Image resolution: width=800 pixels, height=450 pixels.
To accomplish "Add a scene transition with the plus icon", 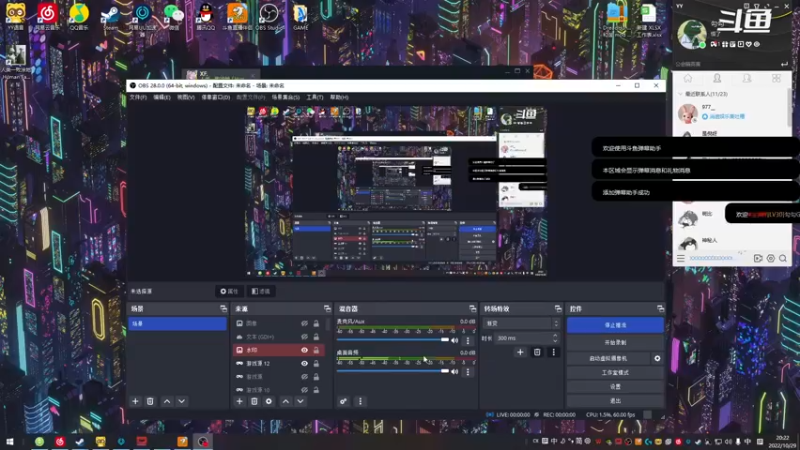I will [x=520, y=352].
